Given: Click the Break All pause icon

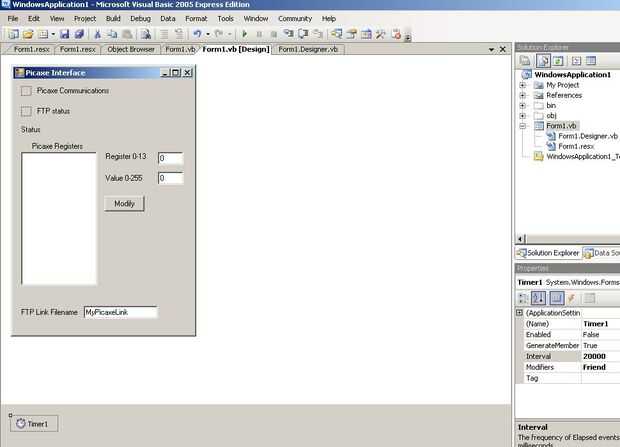Looking at the screenshot, I should tap(259, 34).
